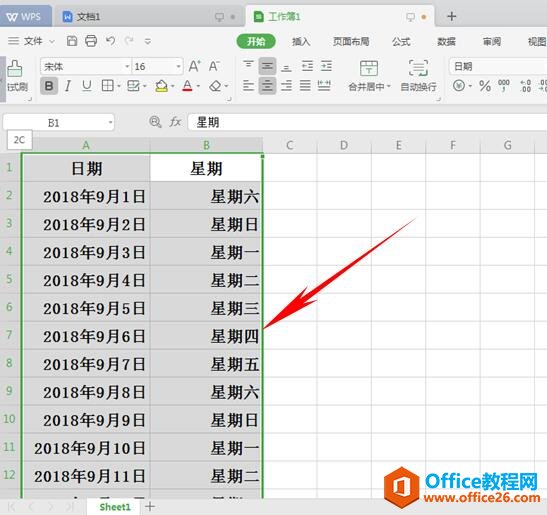This screenshot has width=547, height=515.
Task: Open font size dropdown 16
Action: (x=178, y=66)
